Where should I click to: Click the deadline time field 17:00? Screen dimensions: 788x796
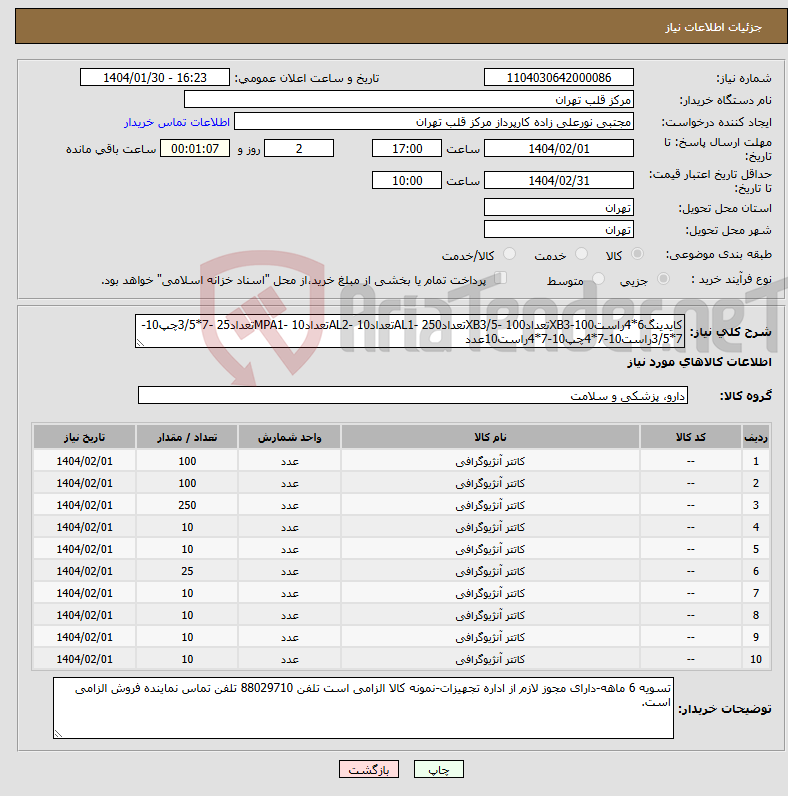(407, 149)
